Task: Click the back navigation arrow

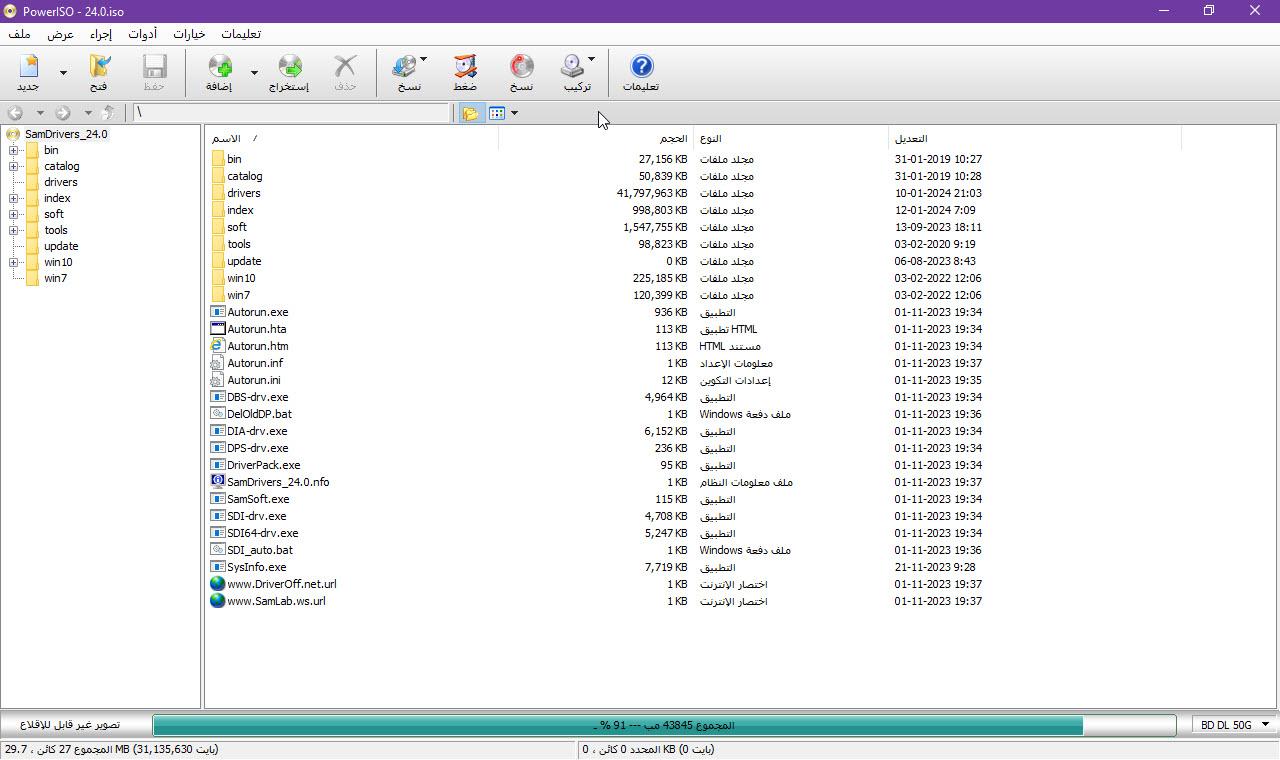Action: (15, 113)
